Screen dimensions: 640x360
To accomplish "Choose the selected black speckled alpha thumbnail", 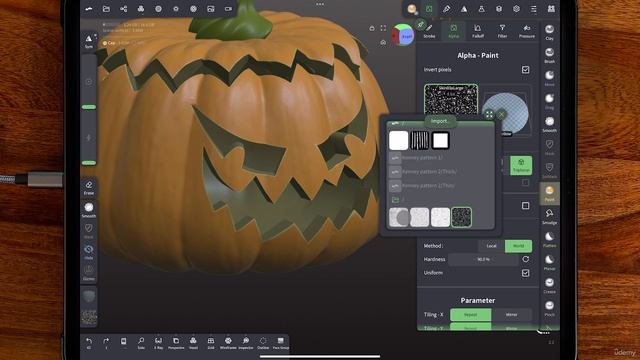I will [x=462, y=217].
